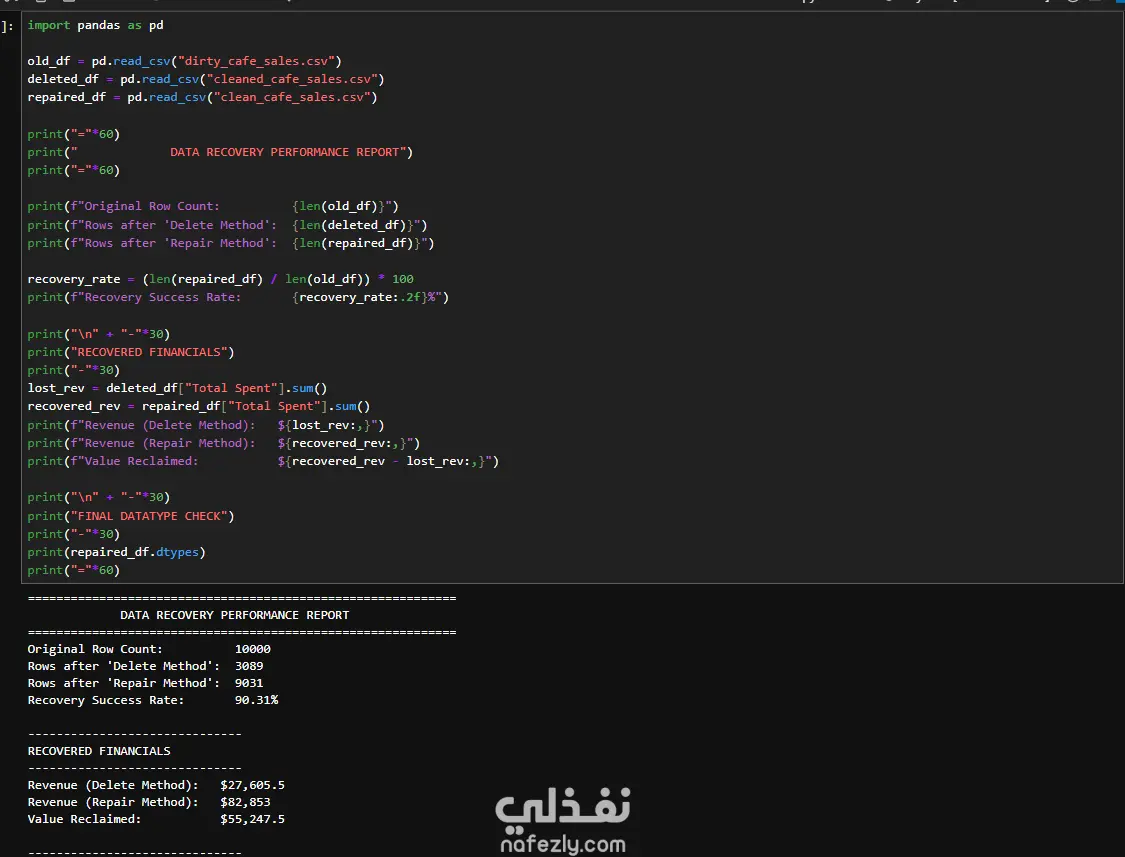Screen dimensions: 1125x857
Task: Click output row showing 9031 rows after Repair Method
Action: 146,683
